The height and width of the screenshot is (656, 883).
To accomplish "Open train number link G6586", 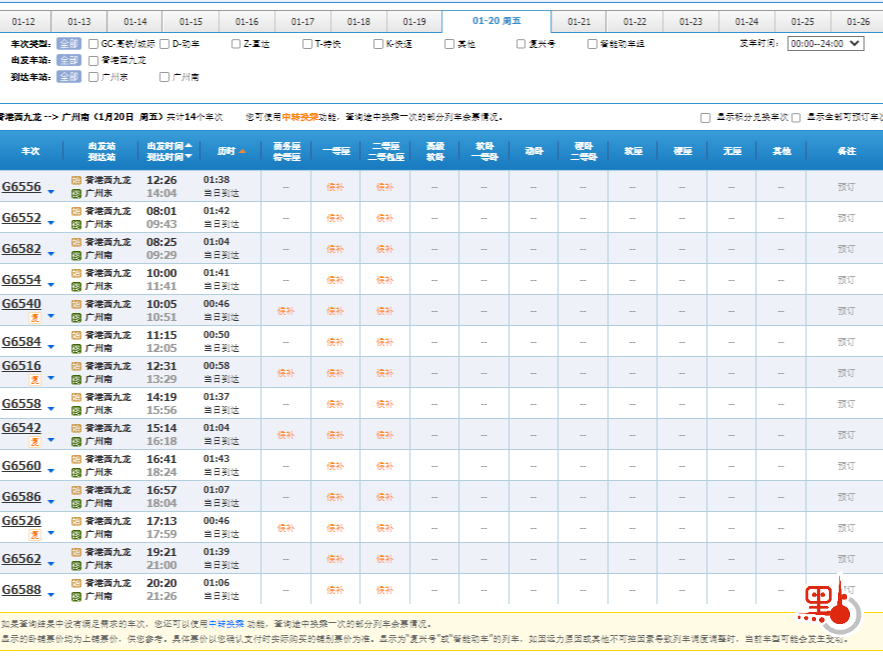I will [x=21, y=497].
